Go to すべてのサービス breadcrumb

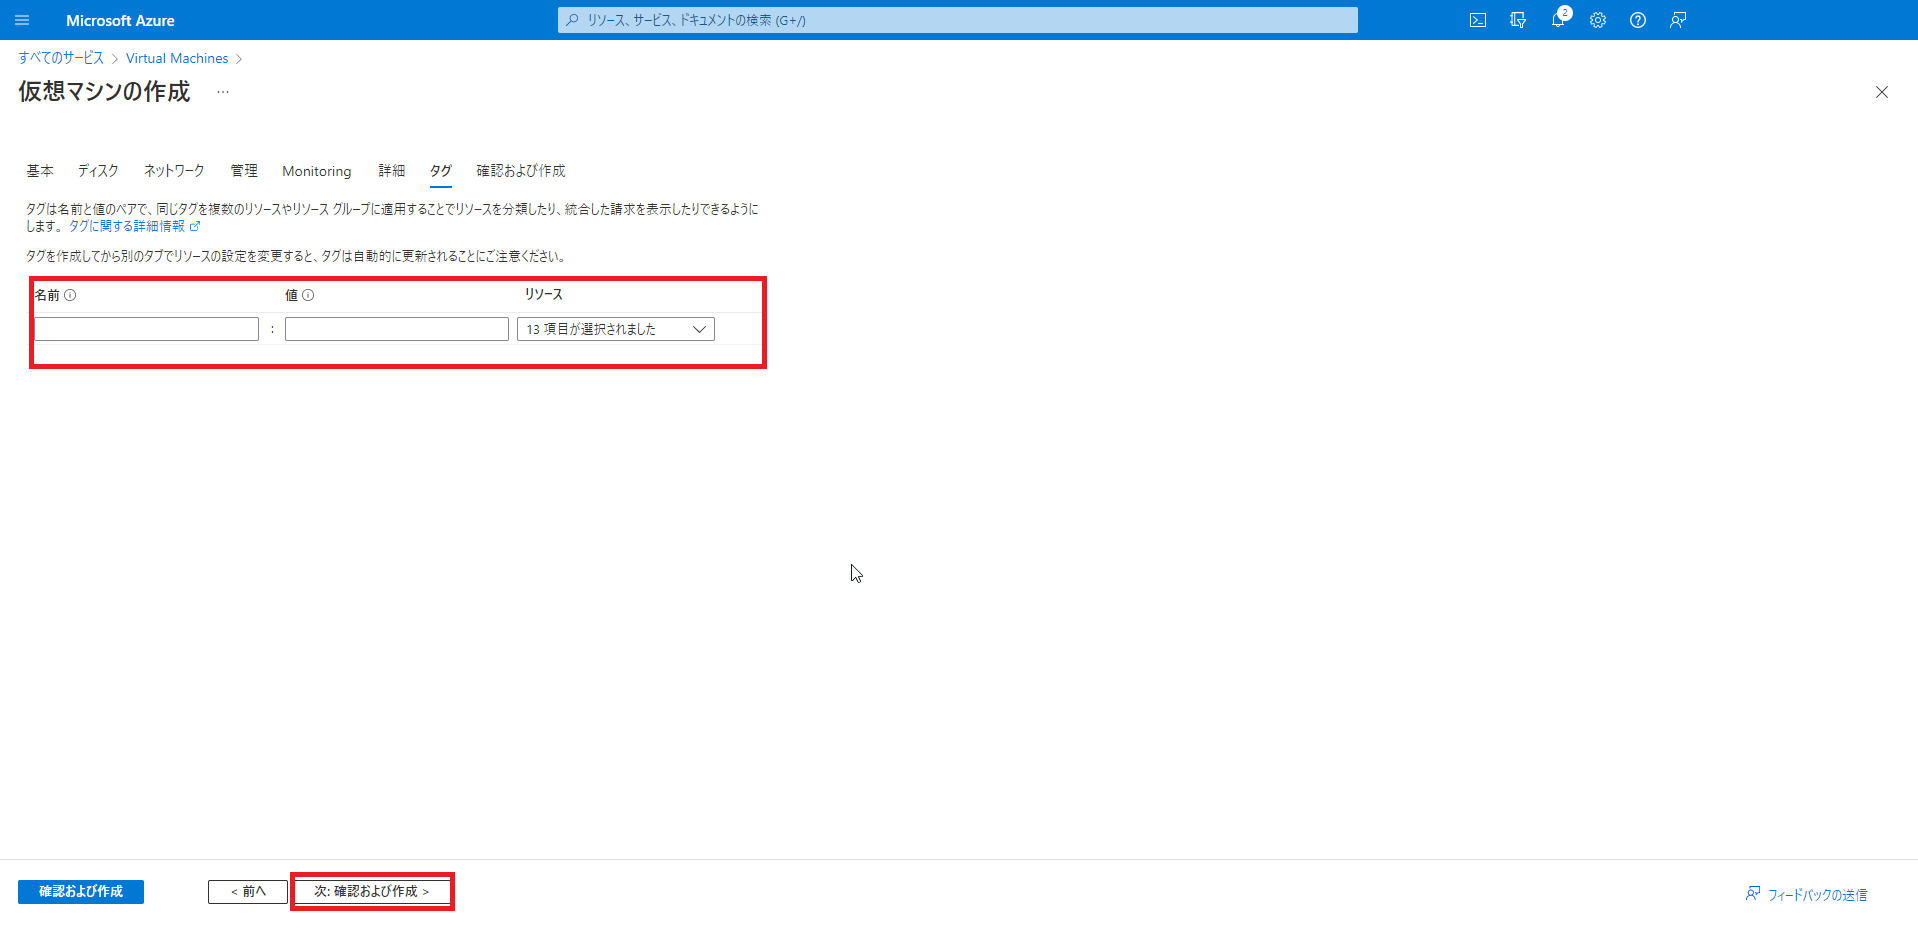[61, 58]
